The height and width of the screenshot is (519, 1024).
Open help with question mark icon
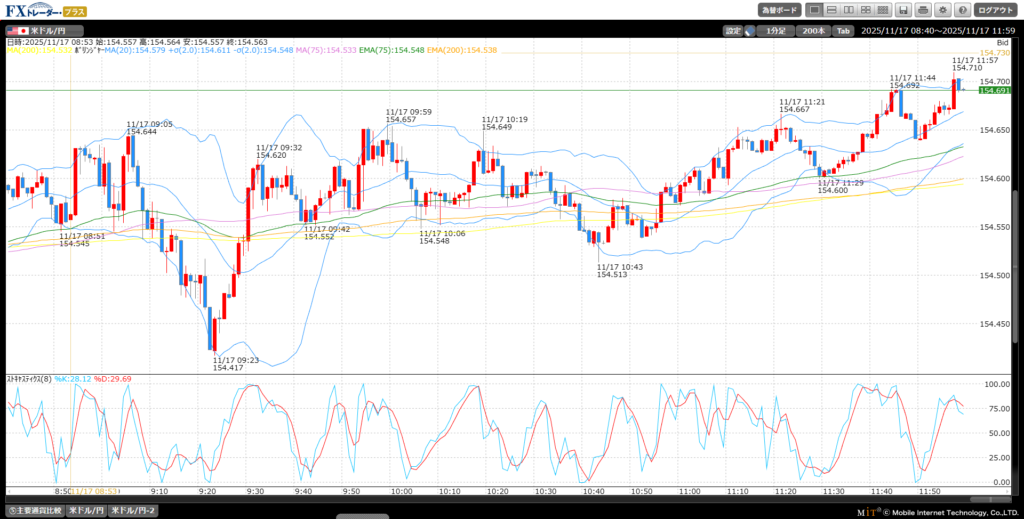tap(962, 10)
